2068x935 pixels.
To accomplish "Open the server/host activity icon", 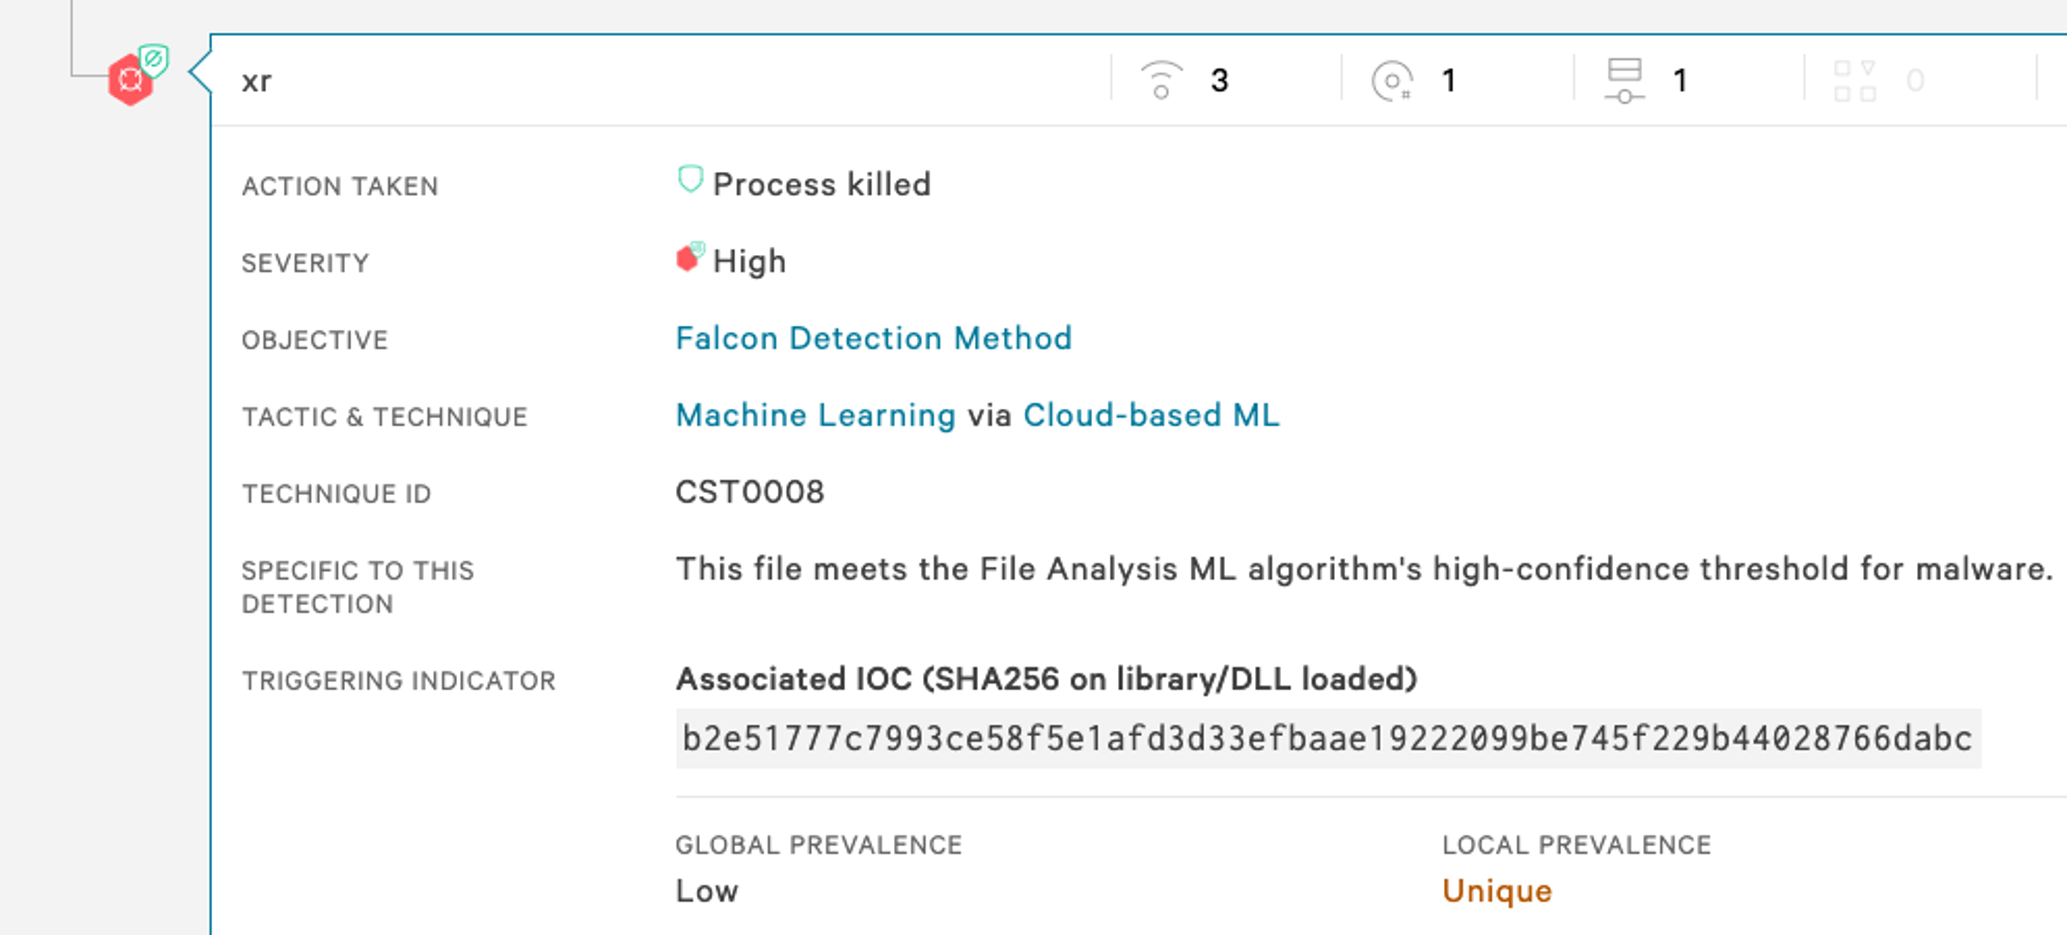I will coord(1624,80).
